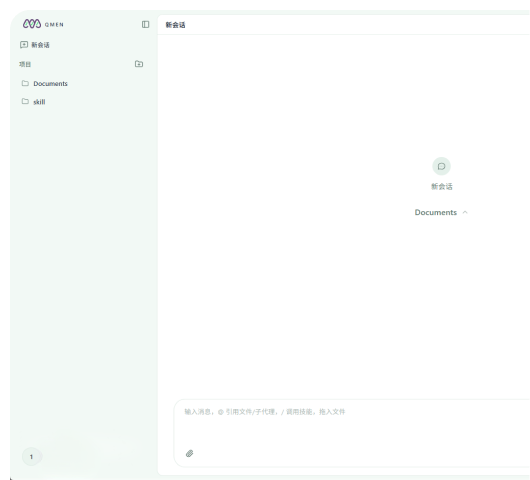530x480 pixels.
Task: Click the round chat bubble icon in center
Action: coord(441,166)
